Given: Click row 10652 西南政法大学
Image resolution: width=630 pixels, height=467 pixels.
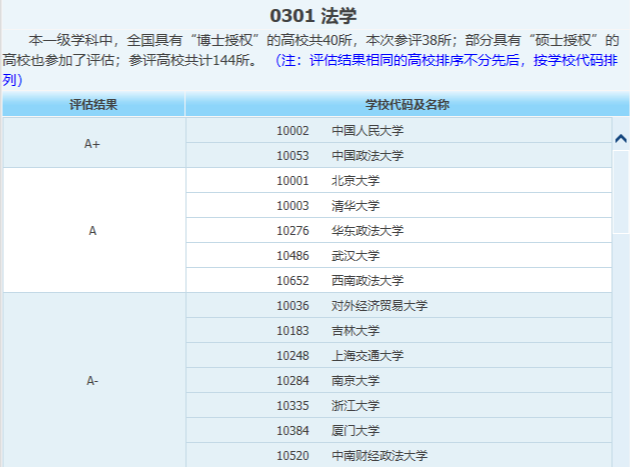Looking at the screenshot, I should 399,280.
